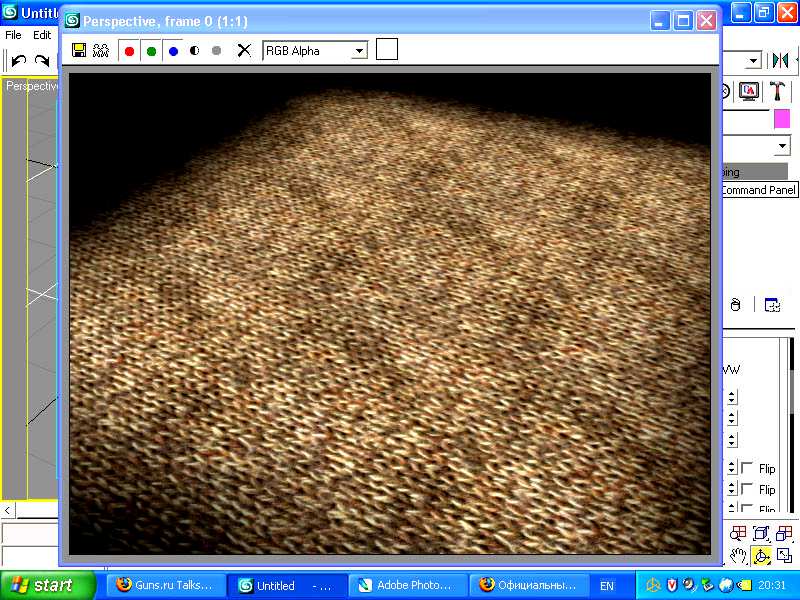Open the Edit menu
Viewport: 800px width, 600px height.
(42, 35)
